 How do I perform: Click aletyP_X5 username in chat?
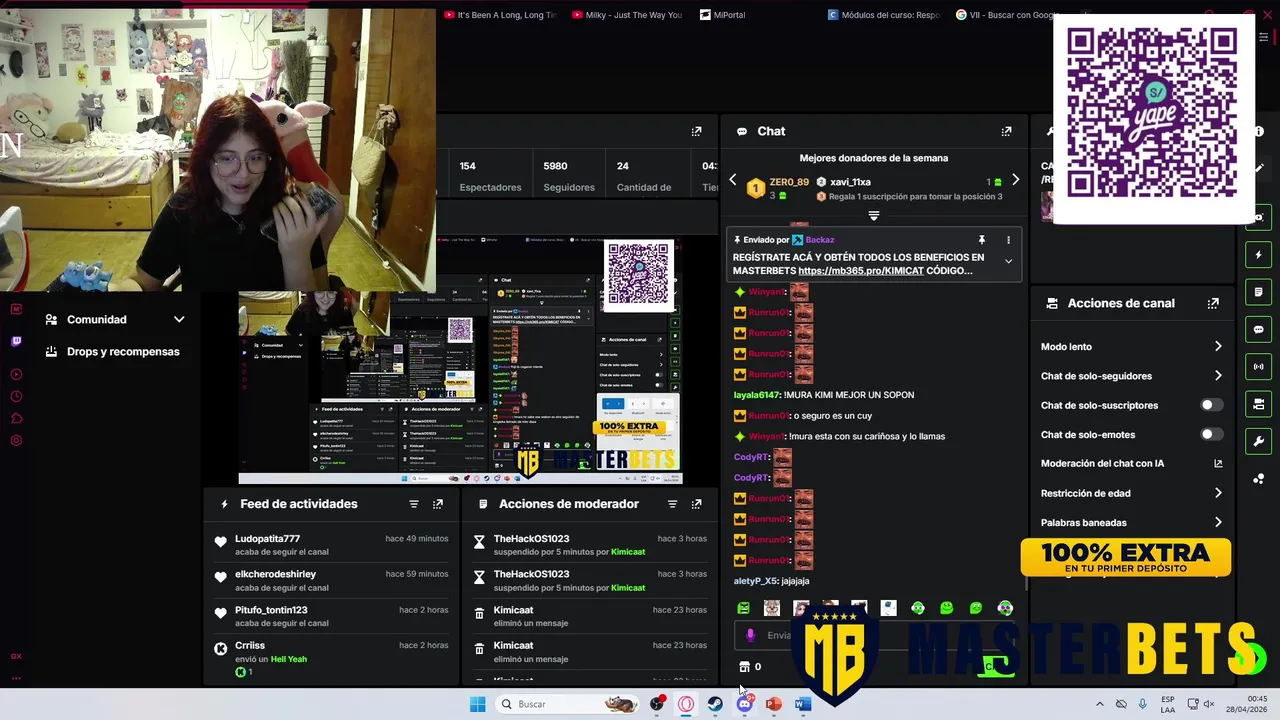tap(755, 581)
